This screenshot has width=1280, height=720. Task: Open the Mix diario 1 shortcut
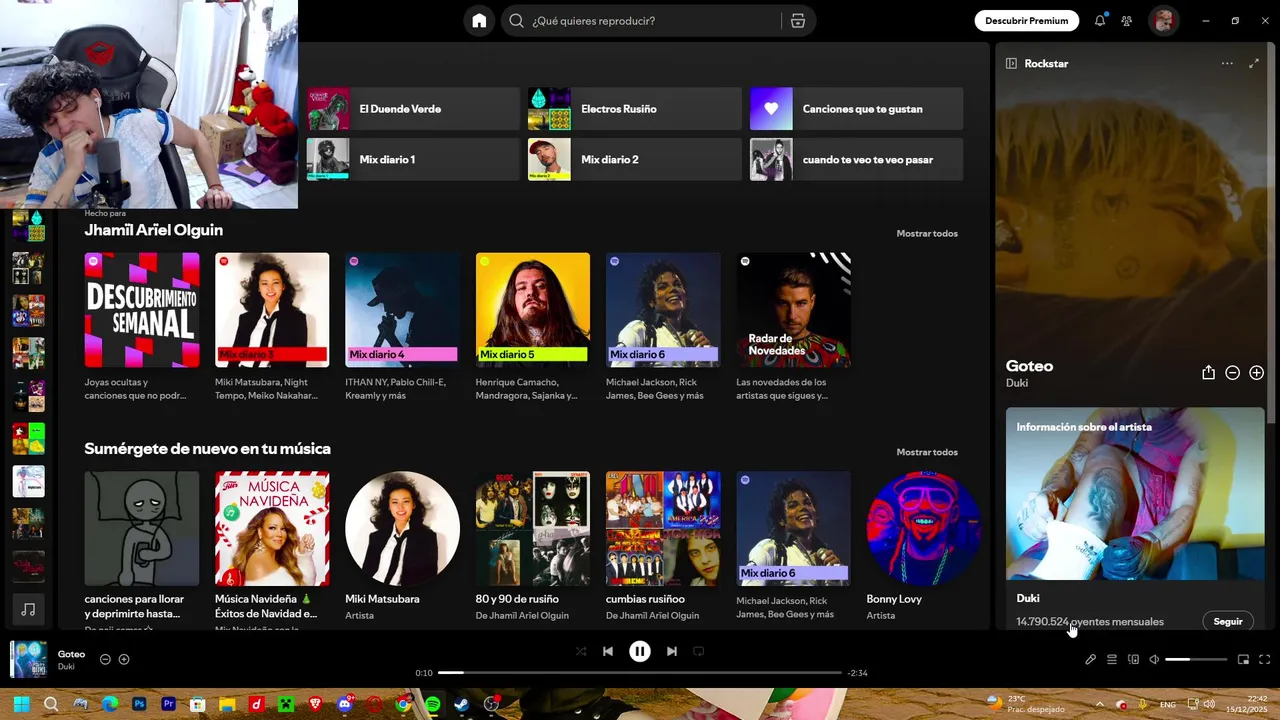coord(413,159)
